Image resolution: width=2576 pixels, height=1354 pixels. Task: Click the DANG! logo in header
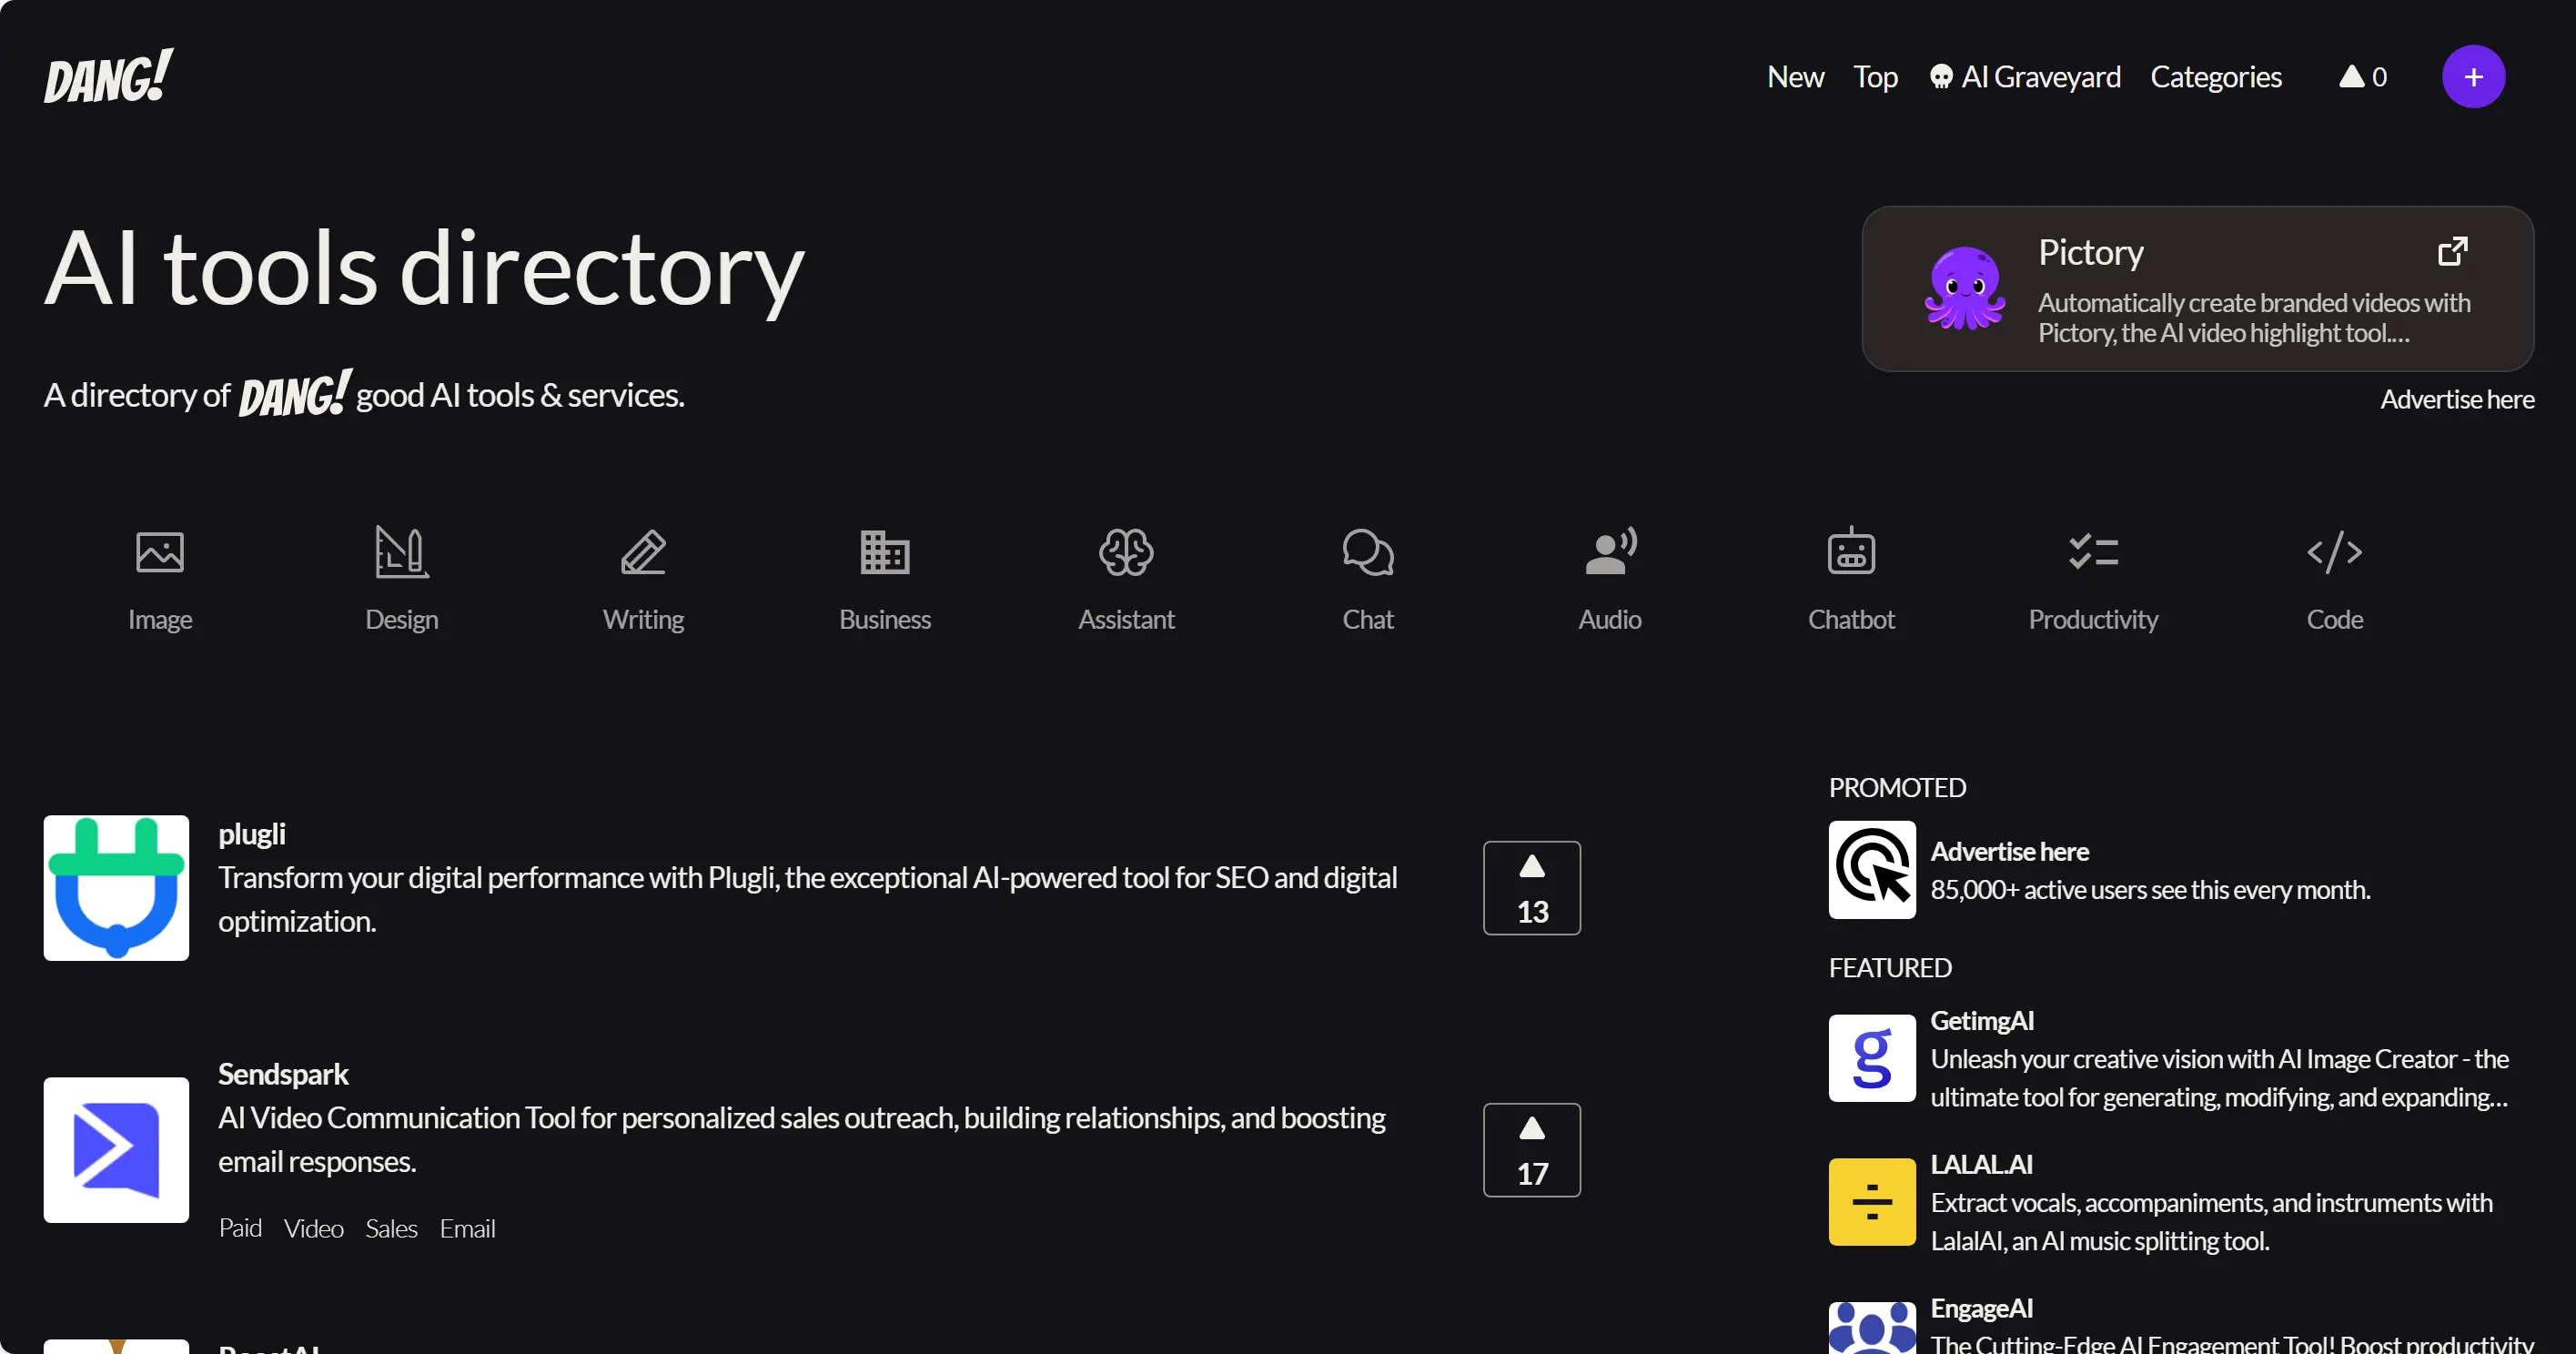(108, 76)
